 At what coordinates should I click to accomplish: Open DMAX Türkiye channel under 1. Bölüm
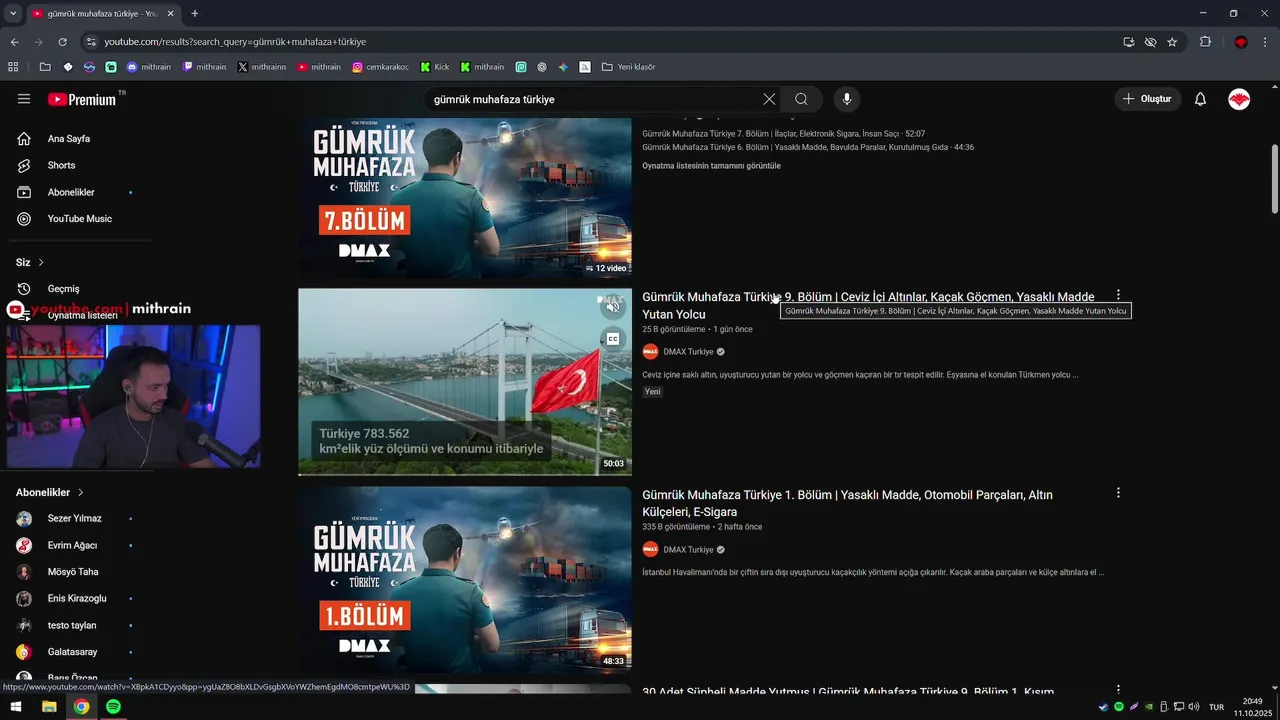688,550
